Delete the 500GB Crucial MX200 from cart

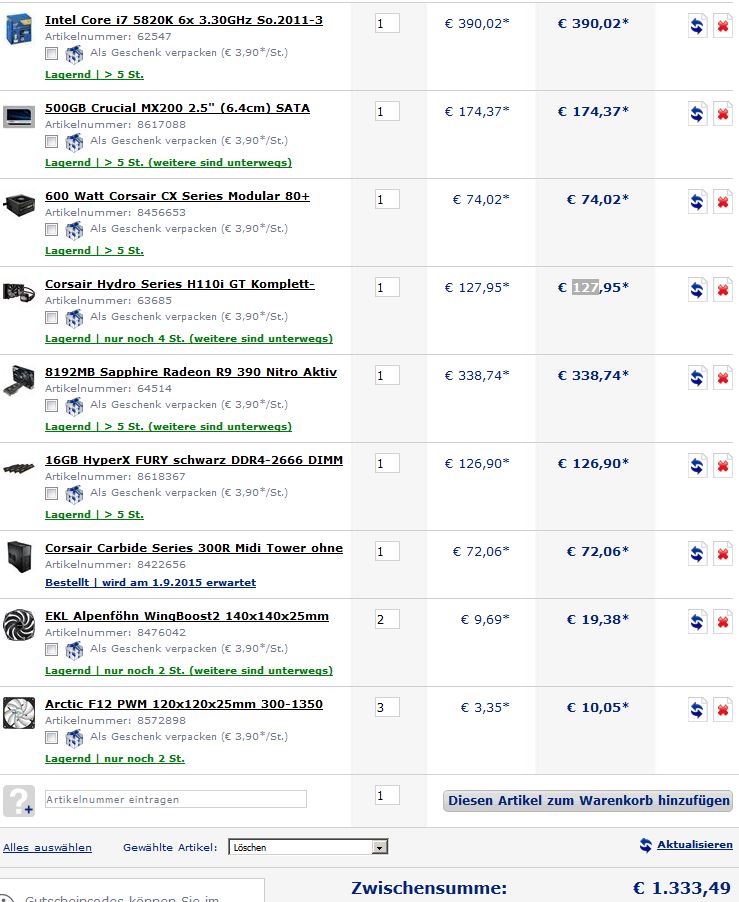tap(722, 113)
